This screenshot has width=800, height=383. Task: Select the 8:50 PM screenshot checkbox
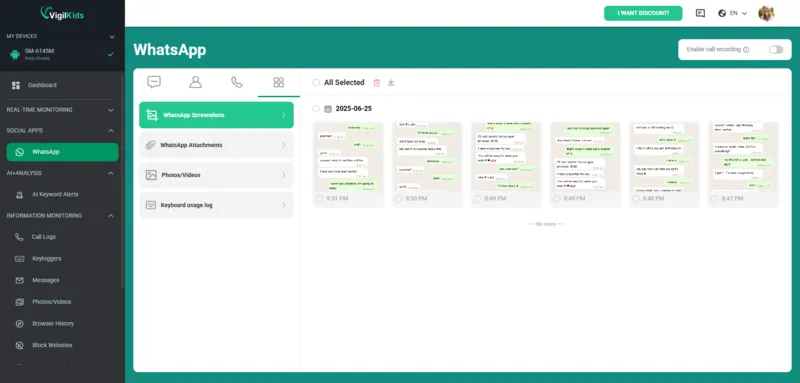tap(398, 198)
